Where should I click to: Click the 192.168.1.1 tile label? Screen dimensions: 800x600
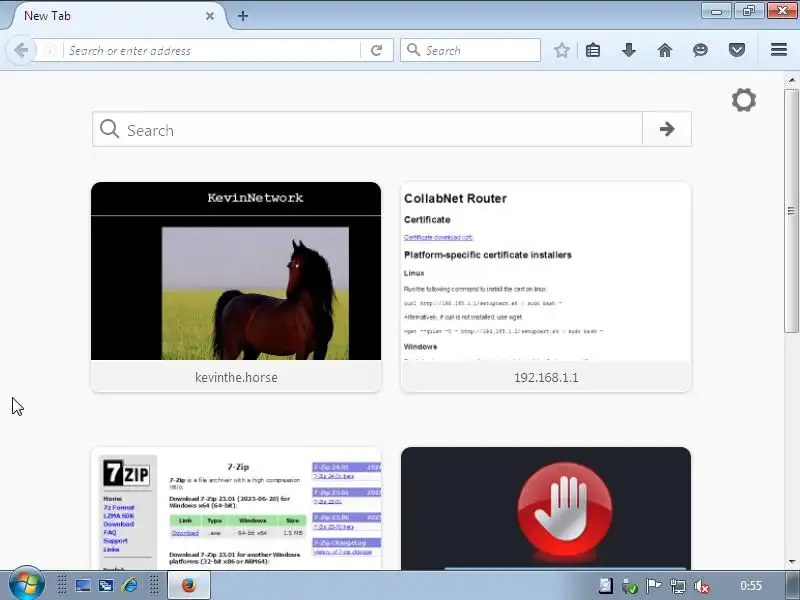(546, 378)
